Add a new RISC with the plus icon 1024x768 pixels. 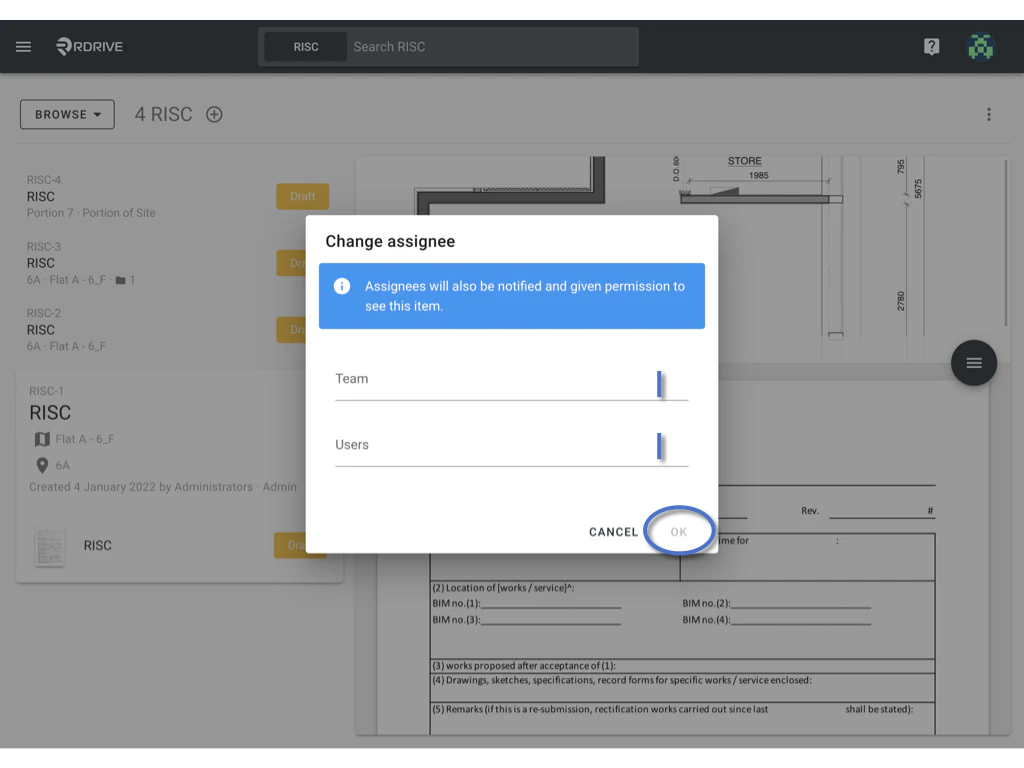tap(213, 114)
